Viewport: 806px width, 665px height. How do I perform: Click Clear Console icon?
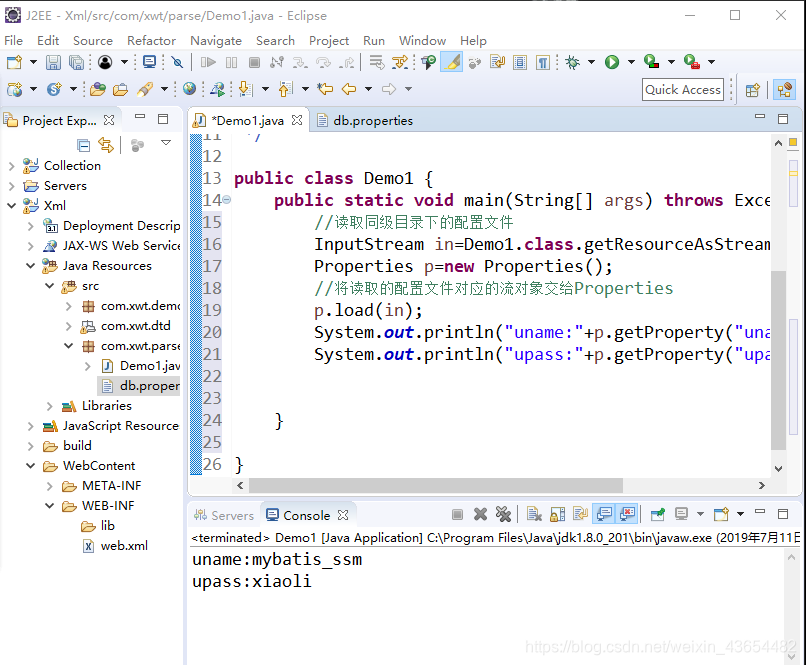(x=534, y=514)
